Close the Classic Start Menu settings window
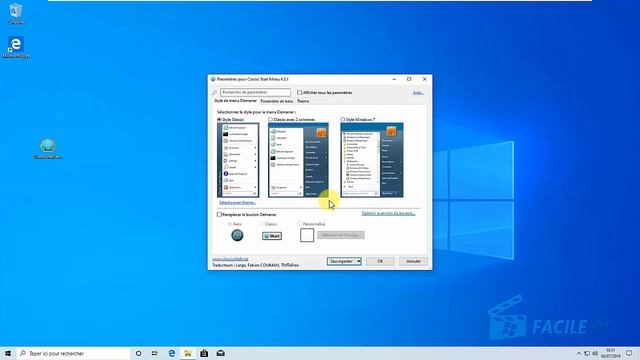Image resolution: width=640 pixels, height=360 pixels. point(424,79)
